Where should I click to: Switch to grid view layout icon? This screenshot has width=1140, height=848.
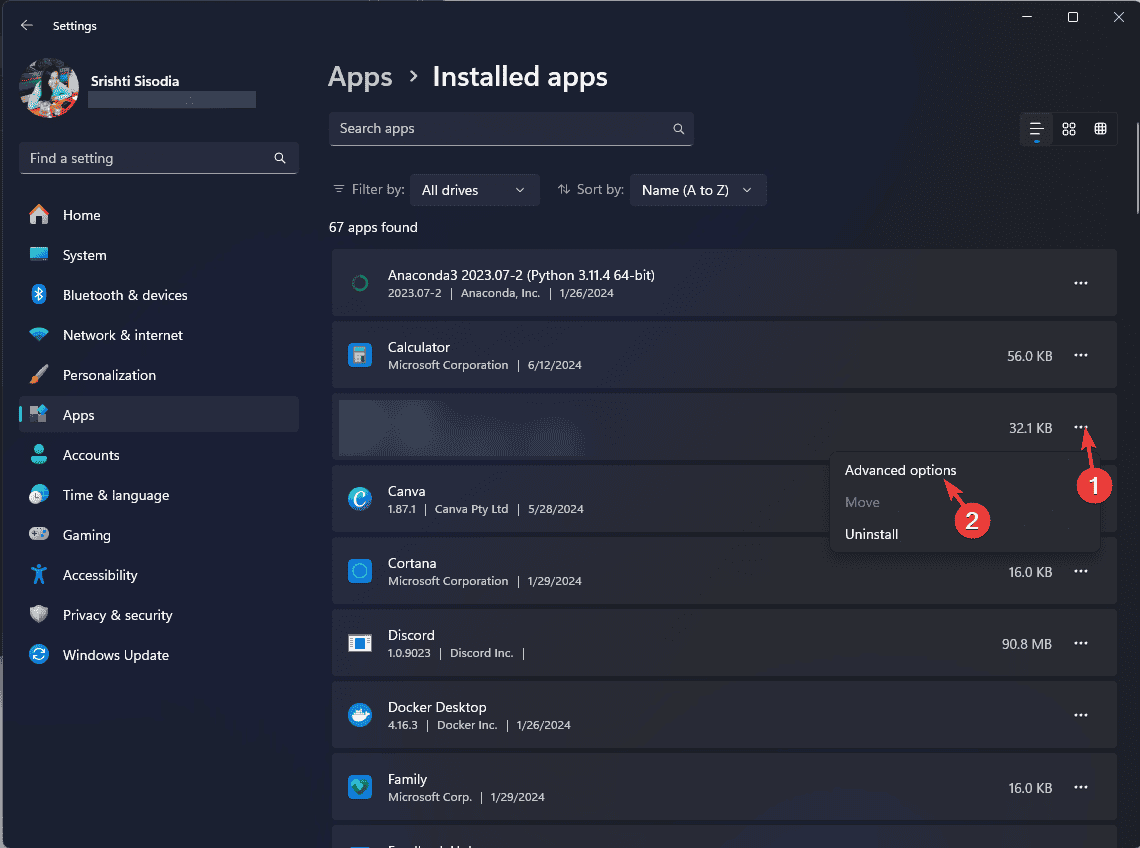(x=1069, y=129)
